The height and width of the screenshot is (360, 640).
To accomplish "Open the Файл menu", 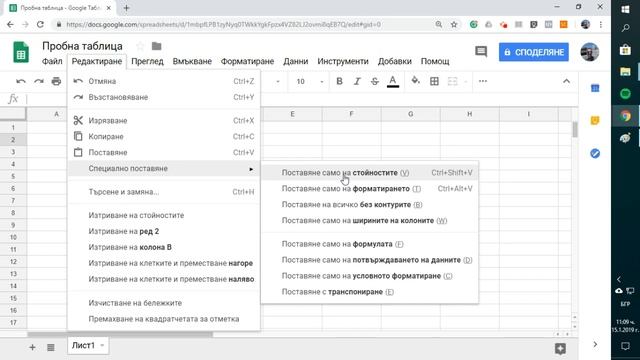I will 52,61.
